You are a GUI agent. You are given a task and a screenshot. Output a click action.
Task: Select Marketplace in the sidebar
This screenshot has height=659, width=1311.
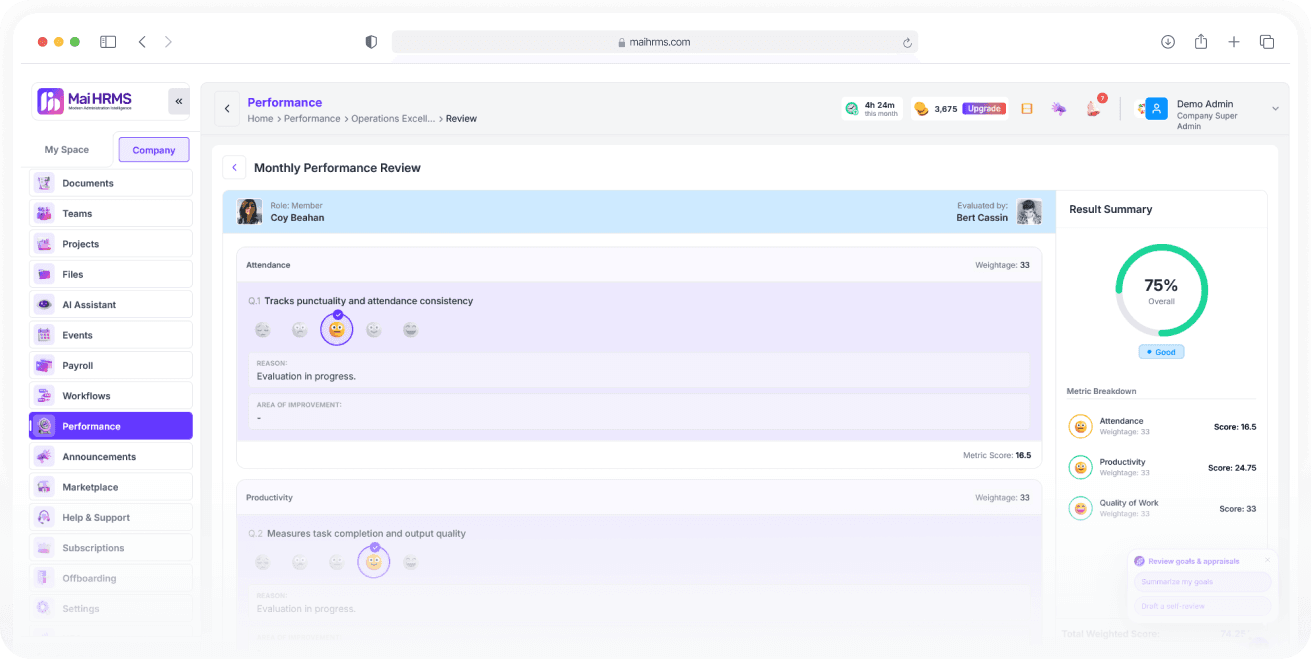click(x=111, y=487)
